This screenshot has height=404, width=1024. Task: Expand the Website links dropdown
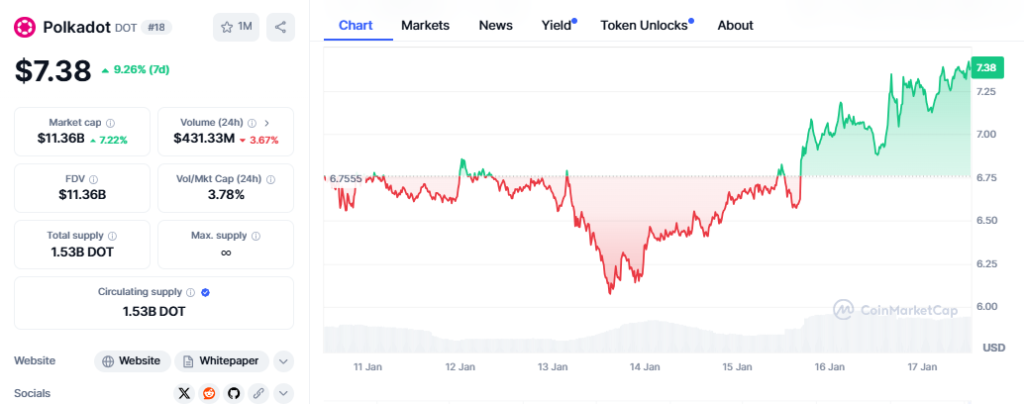283,361
